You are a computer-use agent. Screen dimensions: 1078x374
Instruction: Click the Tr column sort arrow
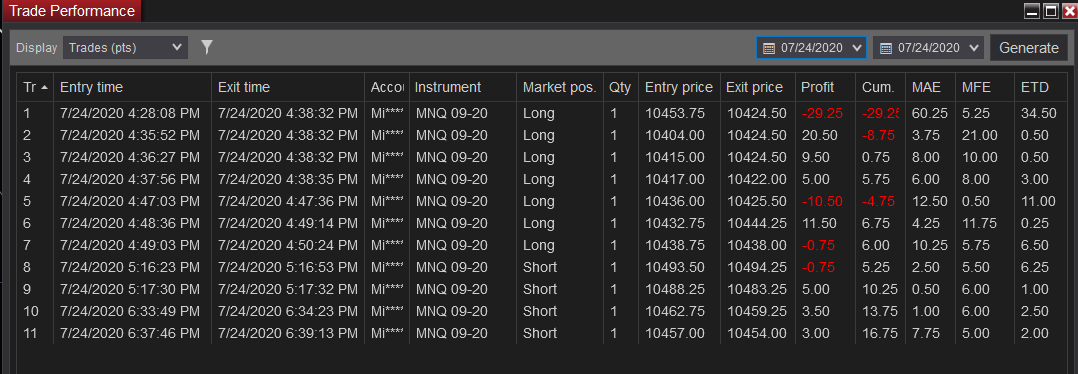(45, 87)
